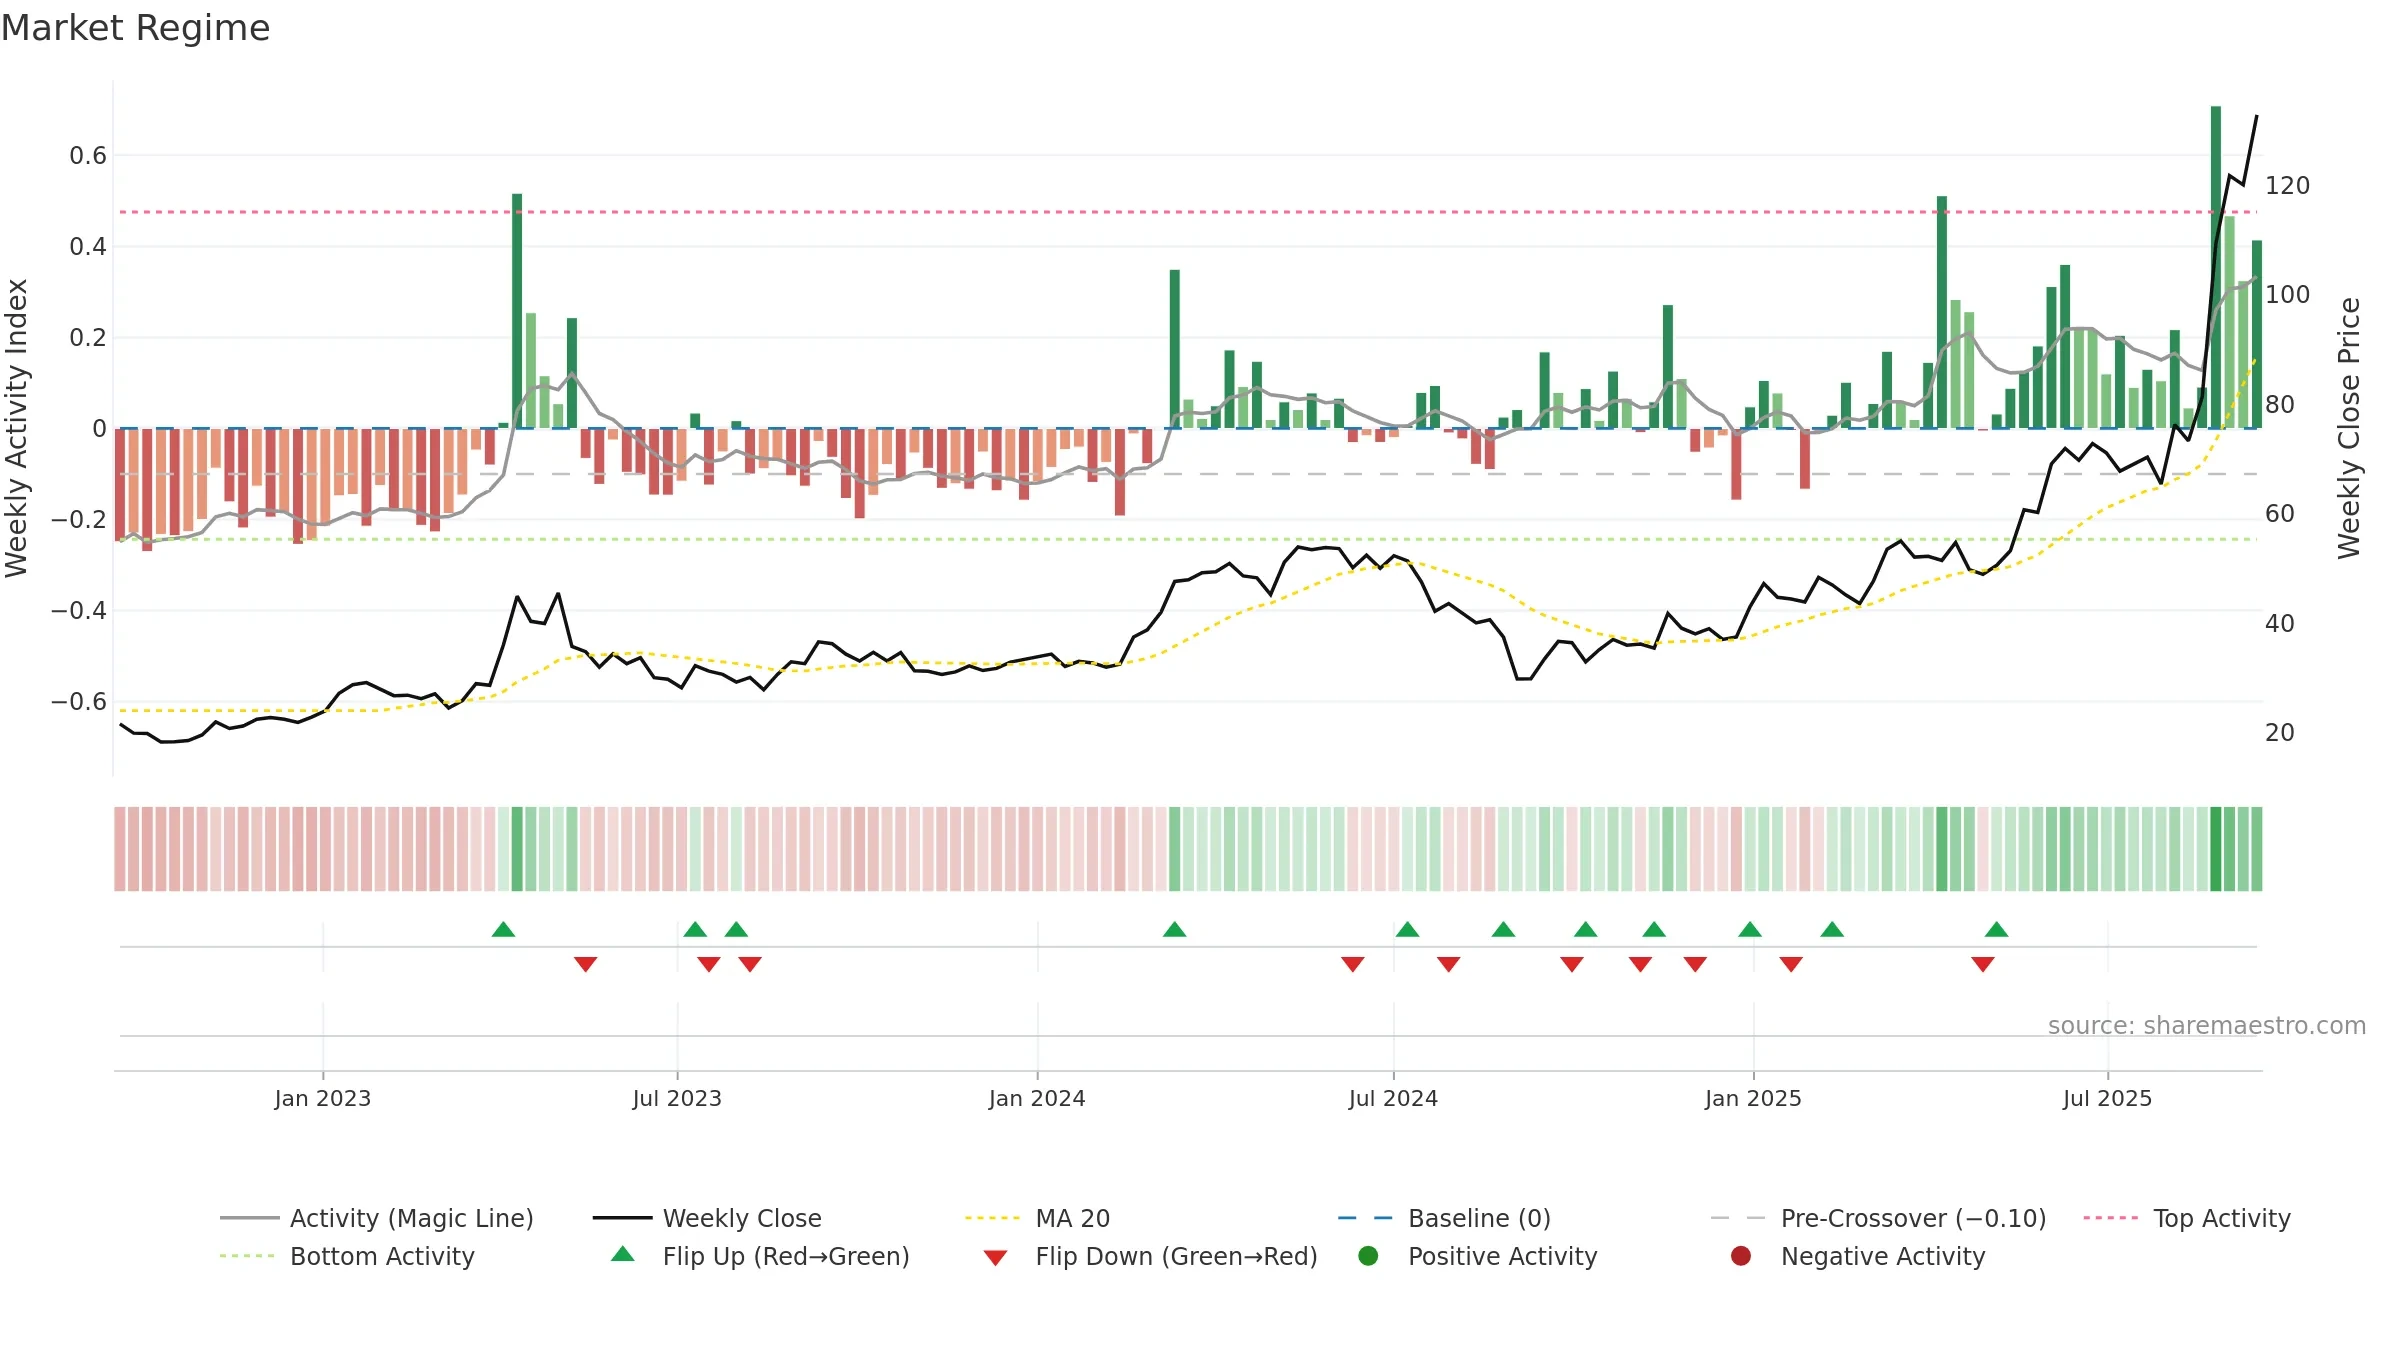Click the Jul 2024 x-axis label
The image size is (2400, 1350).
point(1393,1098)
